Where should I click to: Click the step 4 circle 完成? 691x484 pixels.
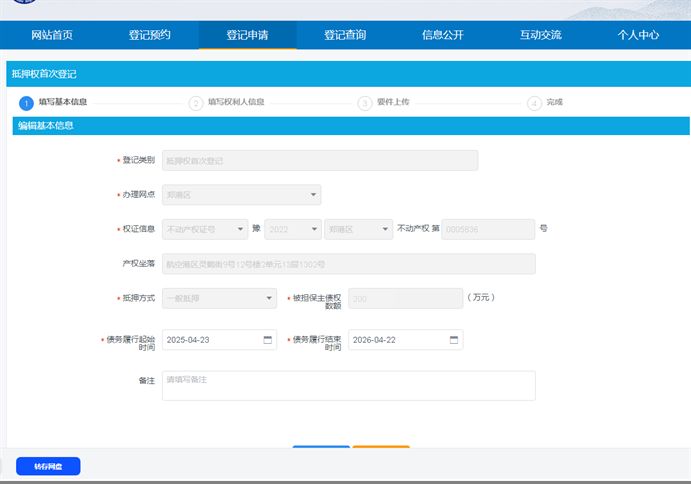534,104
